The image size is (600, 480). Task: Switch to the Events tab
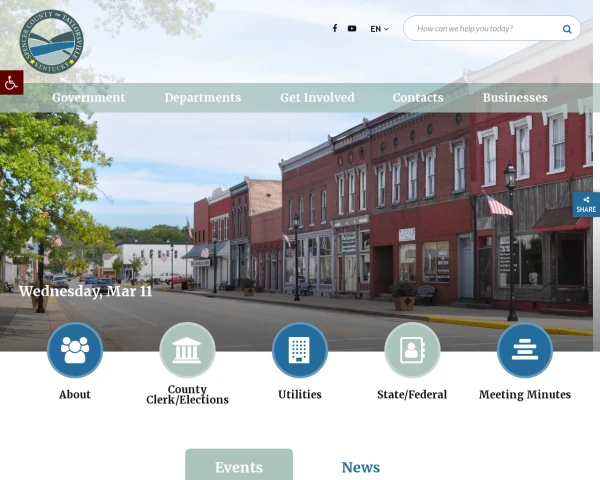[x=239, y=466]
